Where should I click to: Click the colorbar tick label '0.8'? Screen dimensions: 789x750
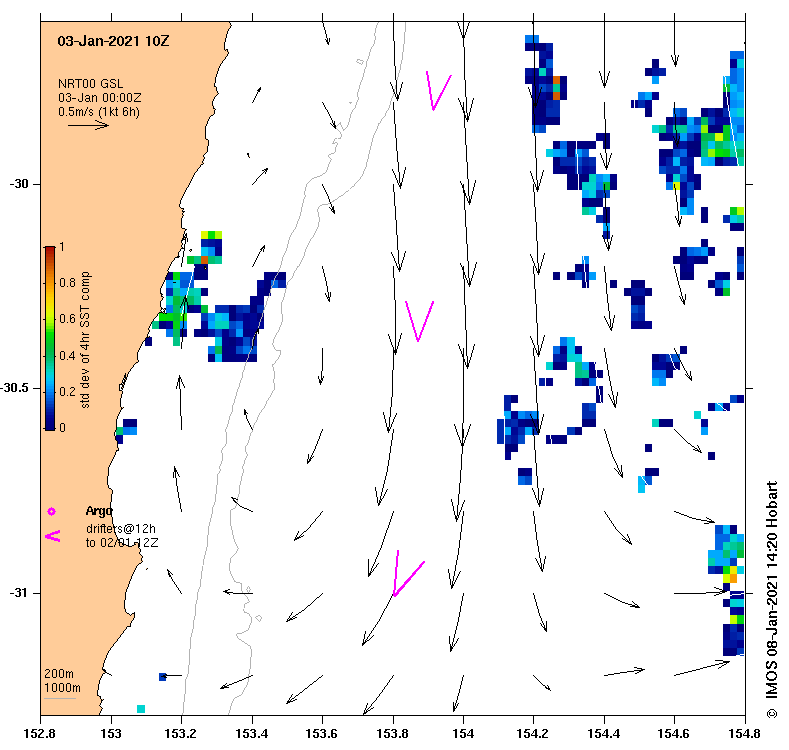coord(67,283)
